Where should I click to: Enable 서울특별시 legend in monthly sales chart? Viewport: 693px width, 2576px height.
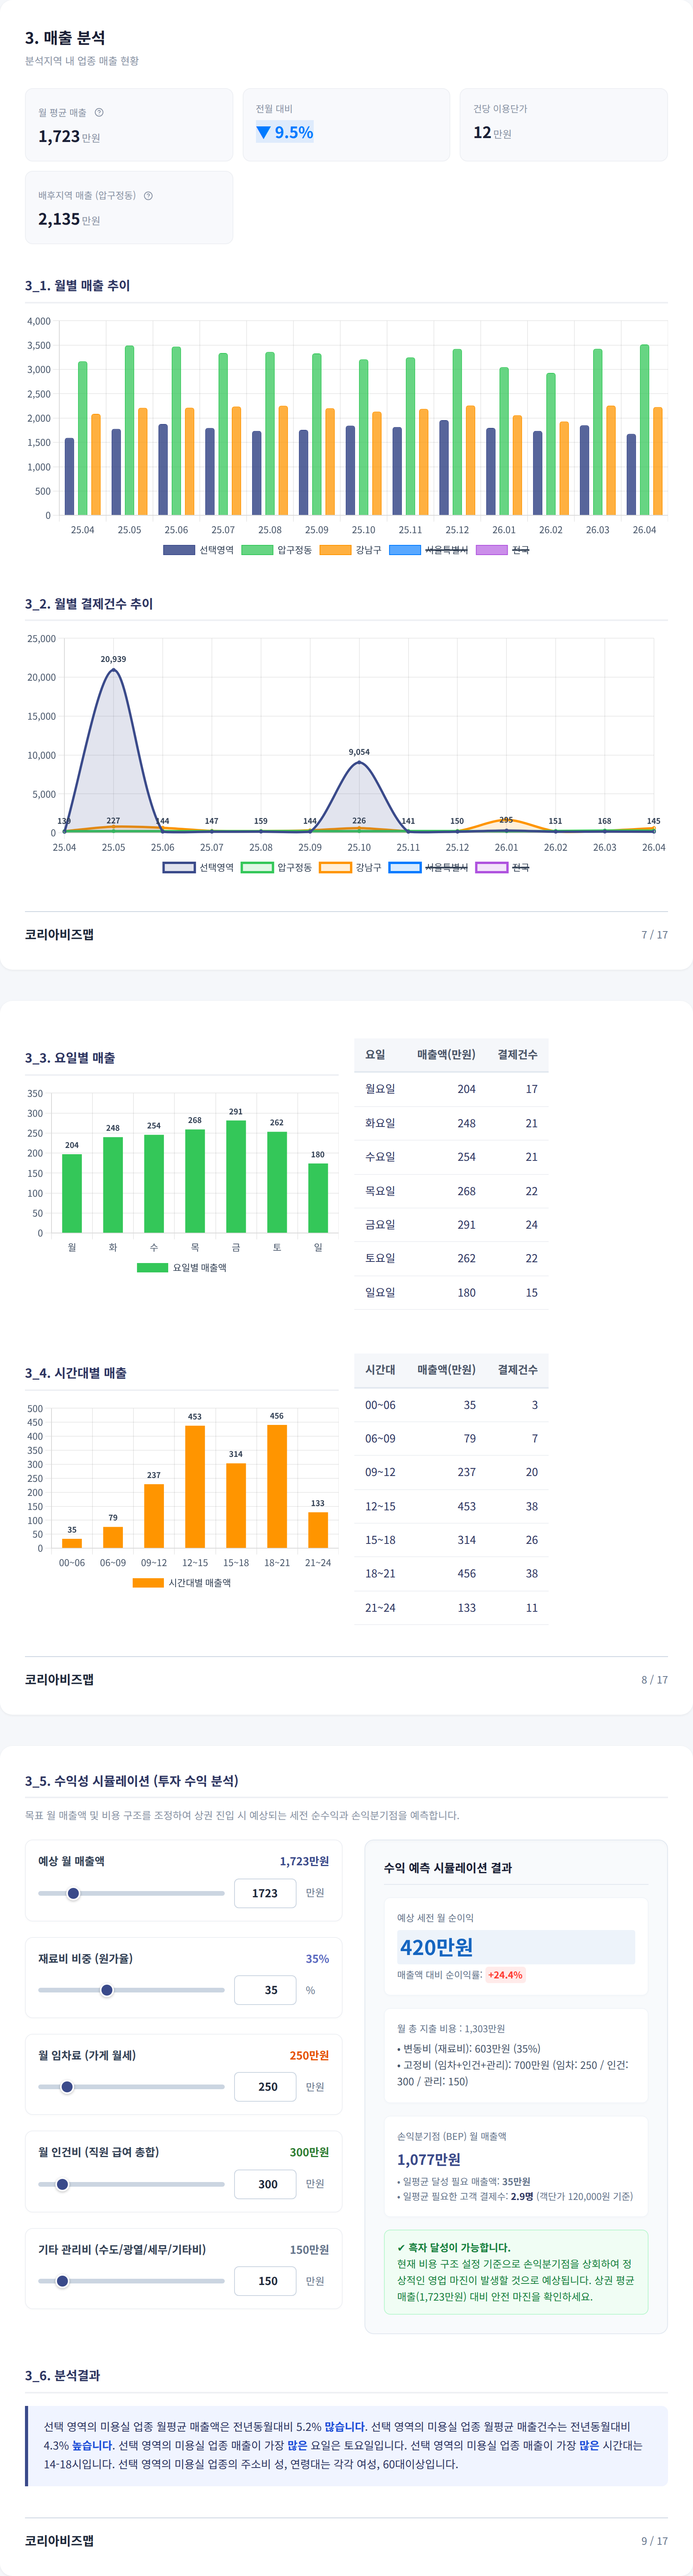click(x=428, y=550)
